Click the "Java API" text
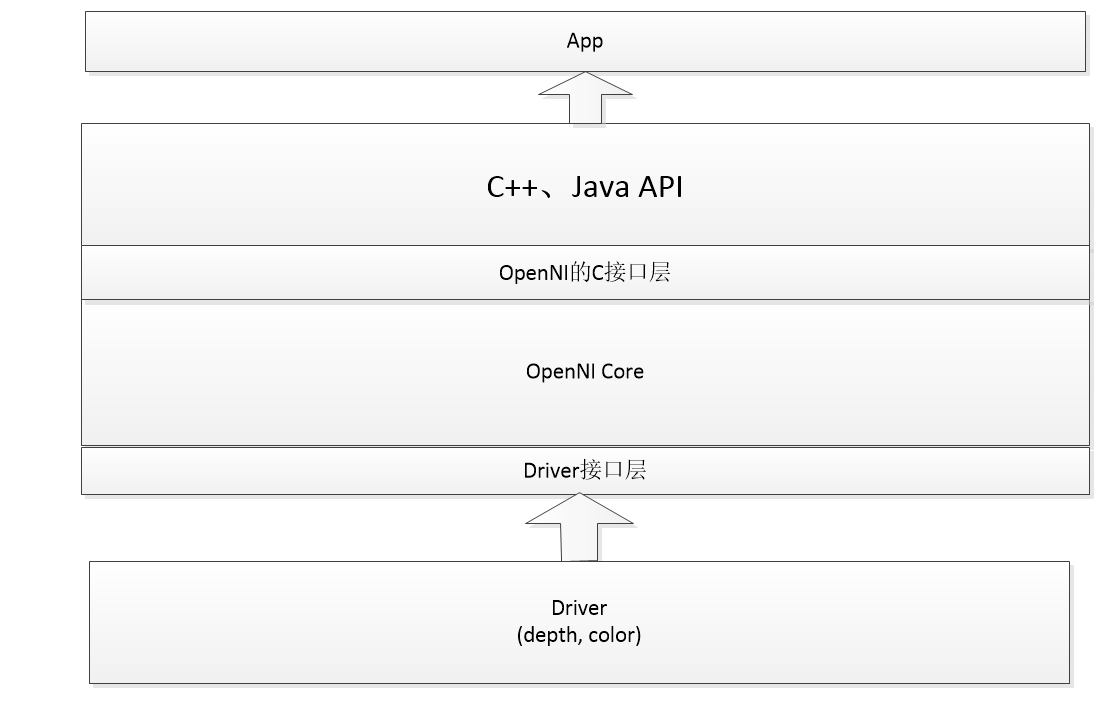The image size is (1106, 716). (627, 187)
